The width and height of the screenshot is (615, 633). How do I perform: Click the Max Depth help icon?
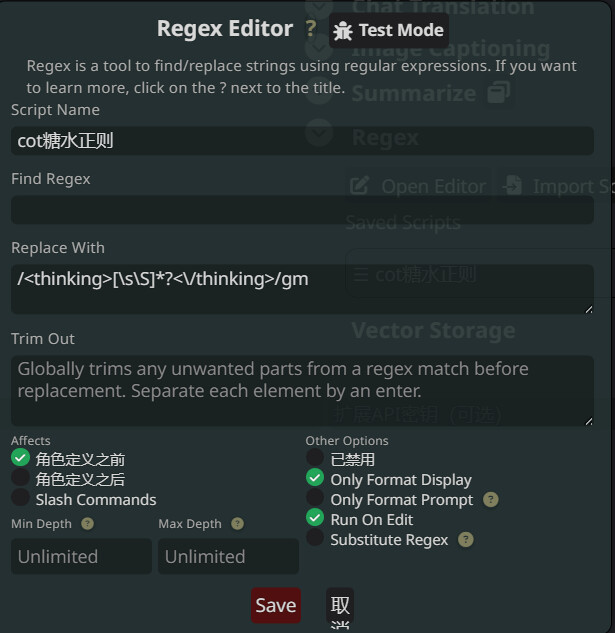point(237,523)
